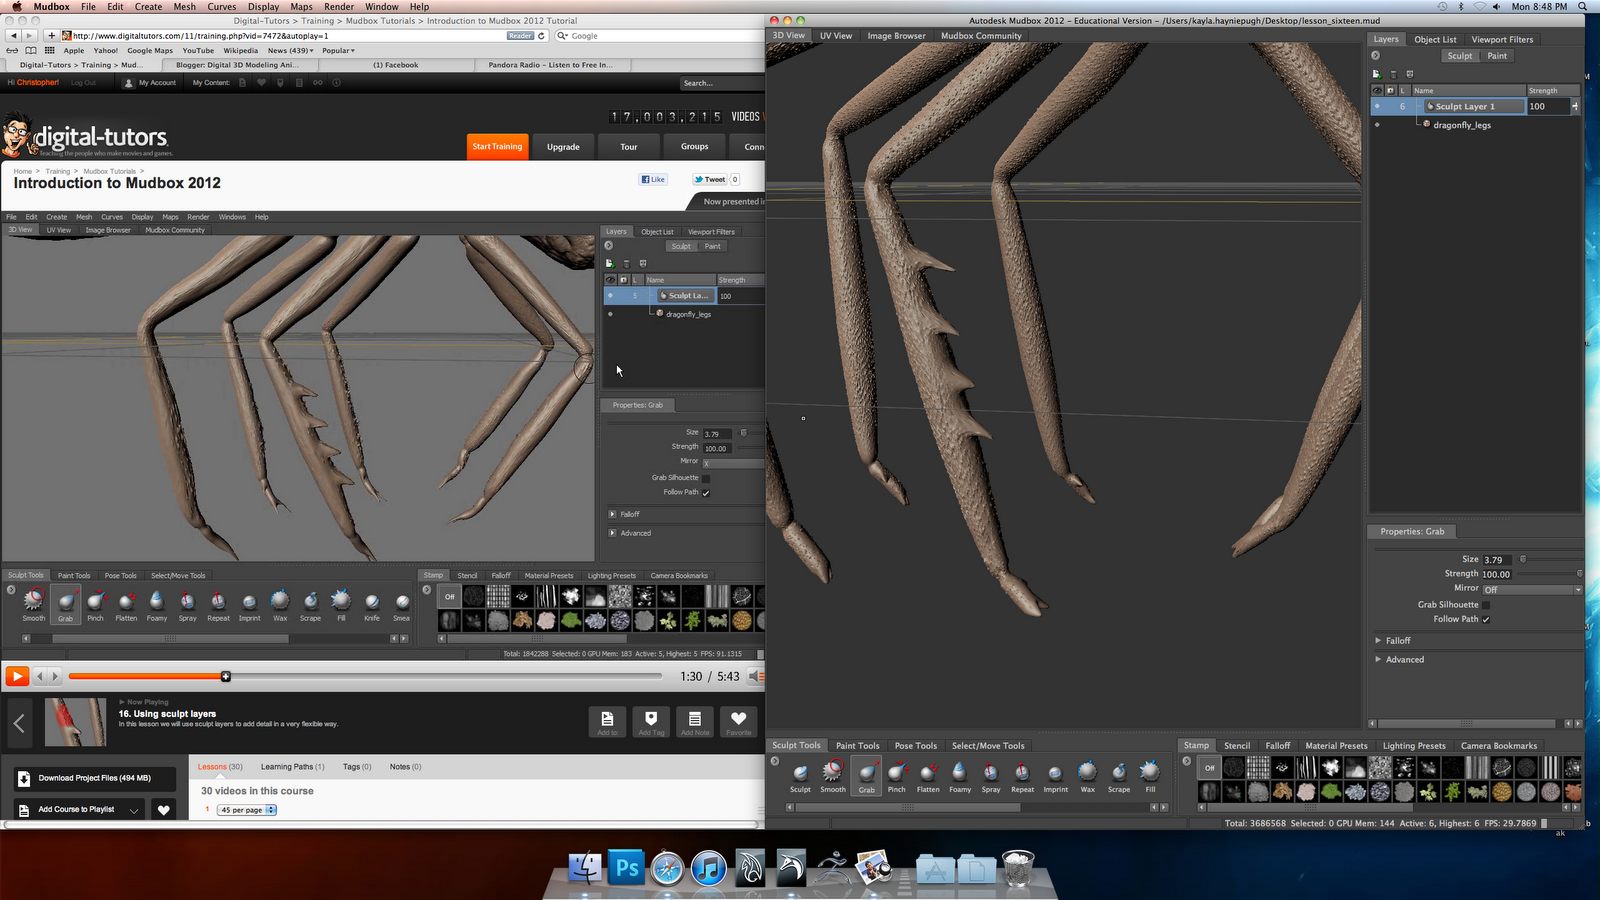Adjust the Size slider in Mudbox properties
This screenshot has height=900, width=1600.
pyautogui.click(x=1550, y=559)
